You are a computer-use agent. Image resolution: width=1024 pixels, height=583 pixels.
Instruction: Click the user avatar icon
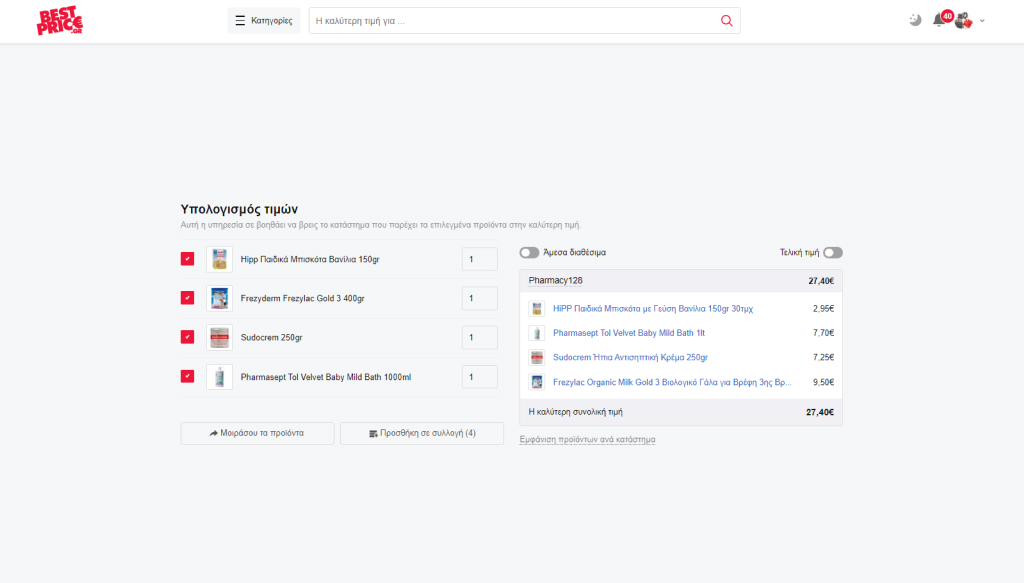963,21
